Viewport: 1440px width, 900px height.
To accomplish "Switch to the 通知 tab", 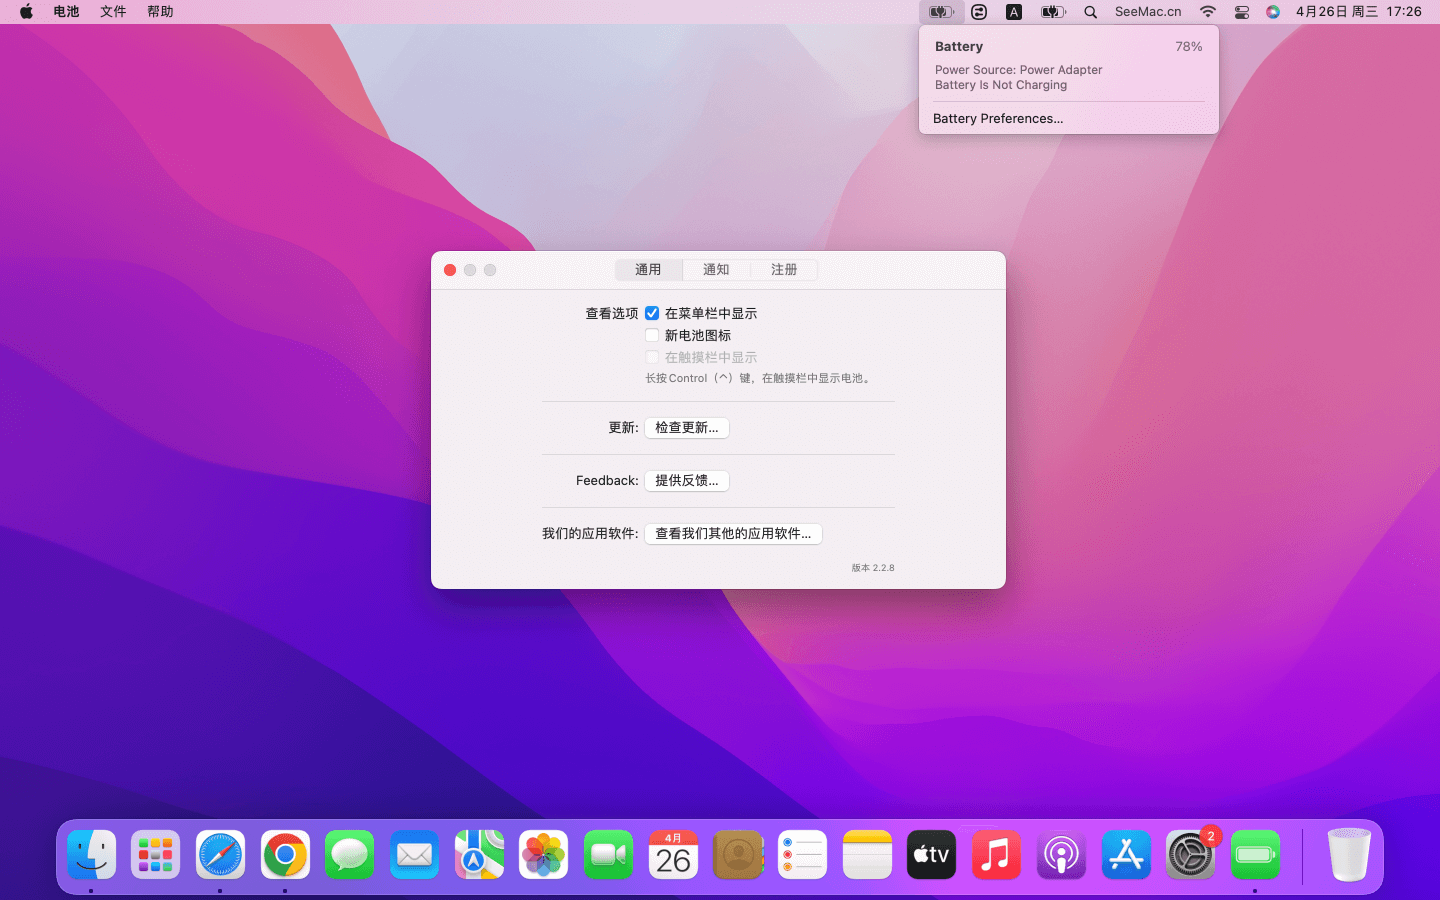I will [716, 270].
